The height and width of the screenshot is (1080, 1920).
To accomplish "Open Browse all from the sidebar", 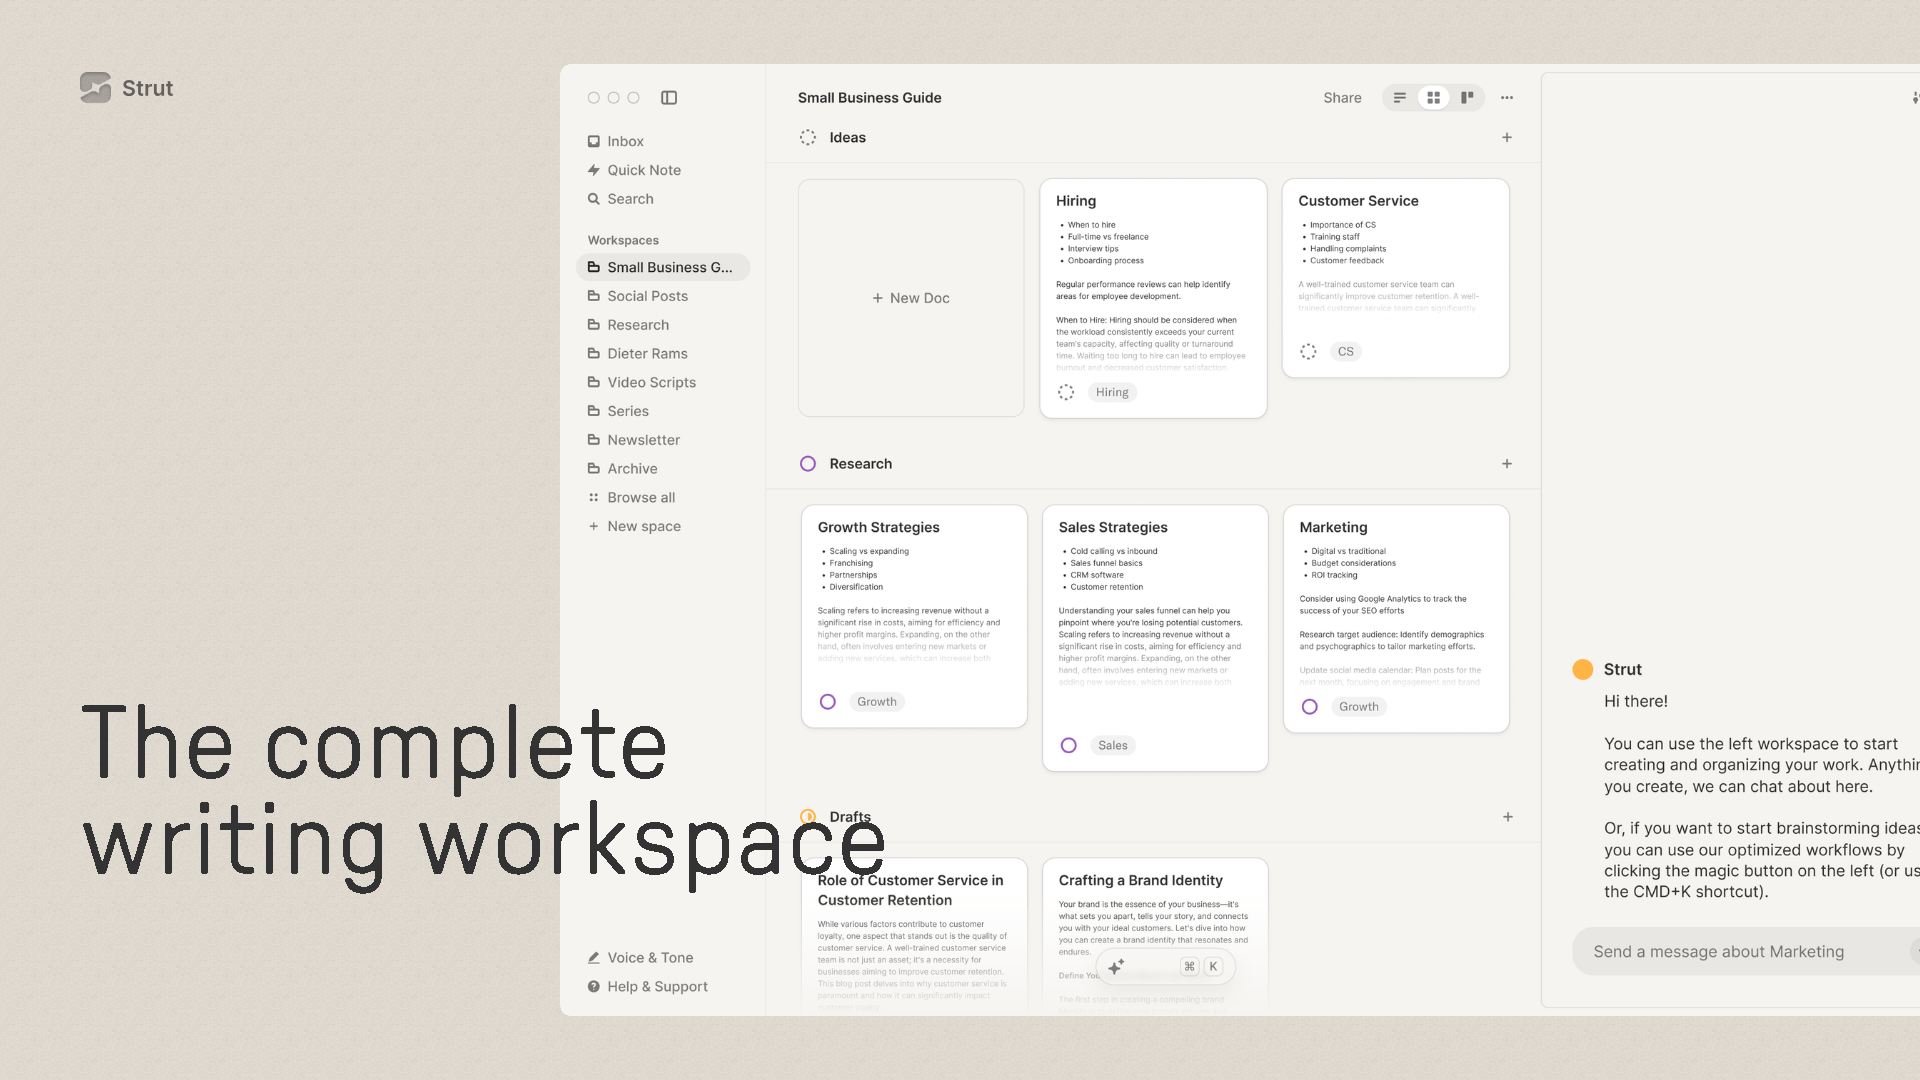I will [641, 497].
